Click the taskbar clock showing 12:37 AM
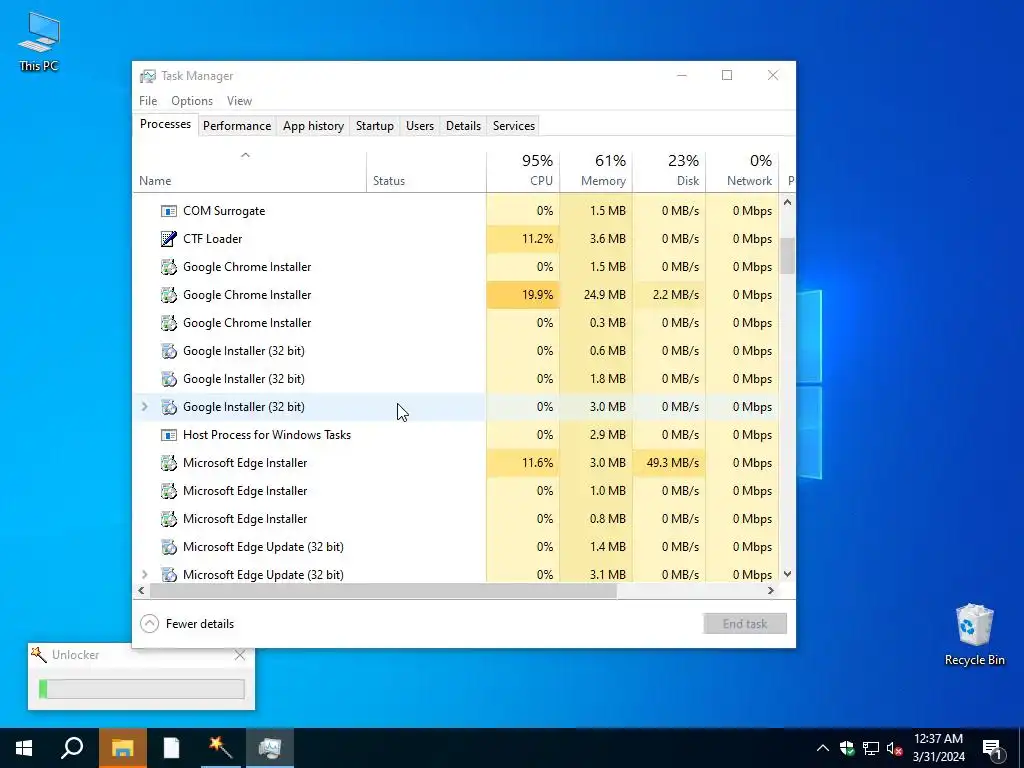The image size is (1024, 768). (x=938, y=748)
